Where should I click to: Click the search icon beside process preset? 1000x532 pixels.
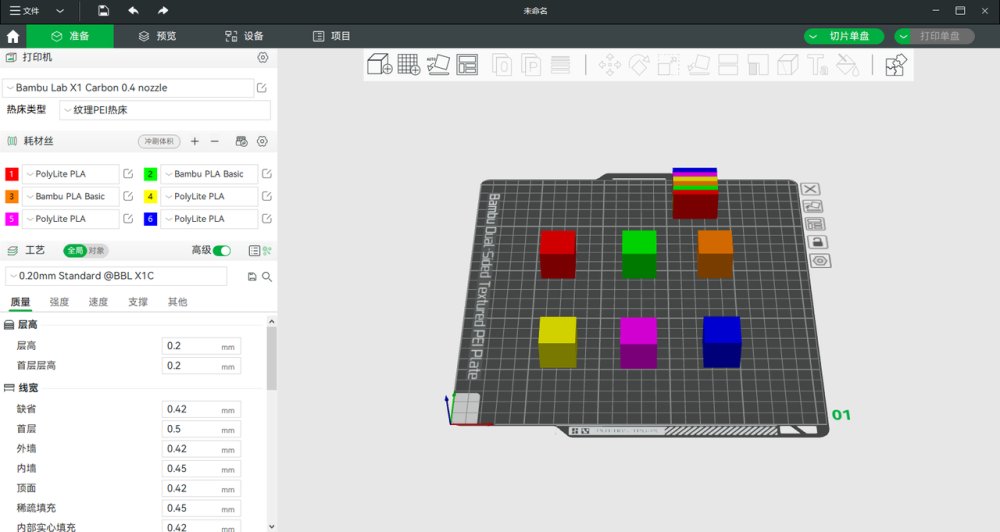click(x=267, y=276)
